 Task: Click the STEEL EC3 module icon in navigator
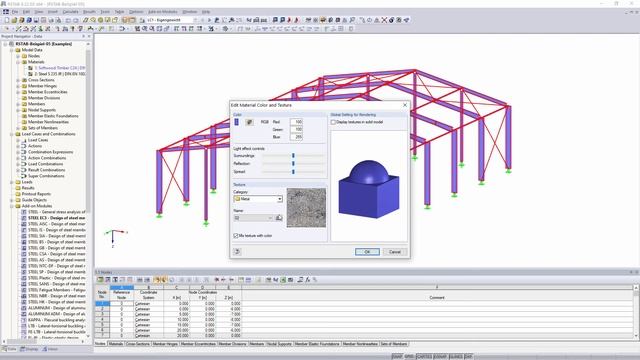24,218
